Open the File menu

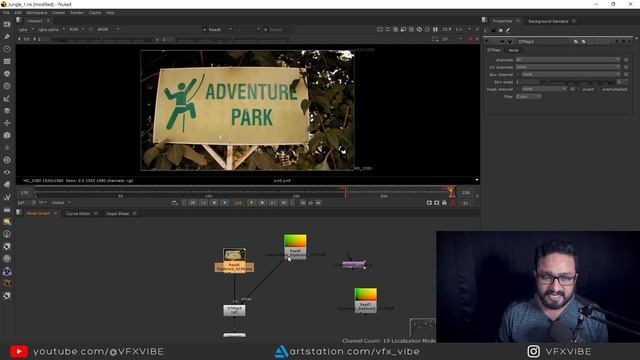click(6, 13)
